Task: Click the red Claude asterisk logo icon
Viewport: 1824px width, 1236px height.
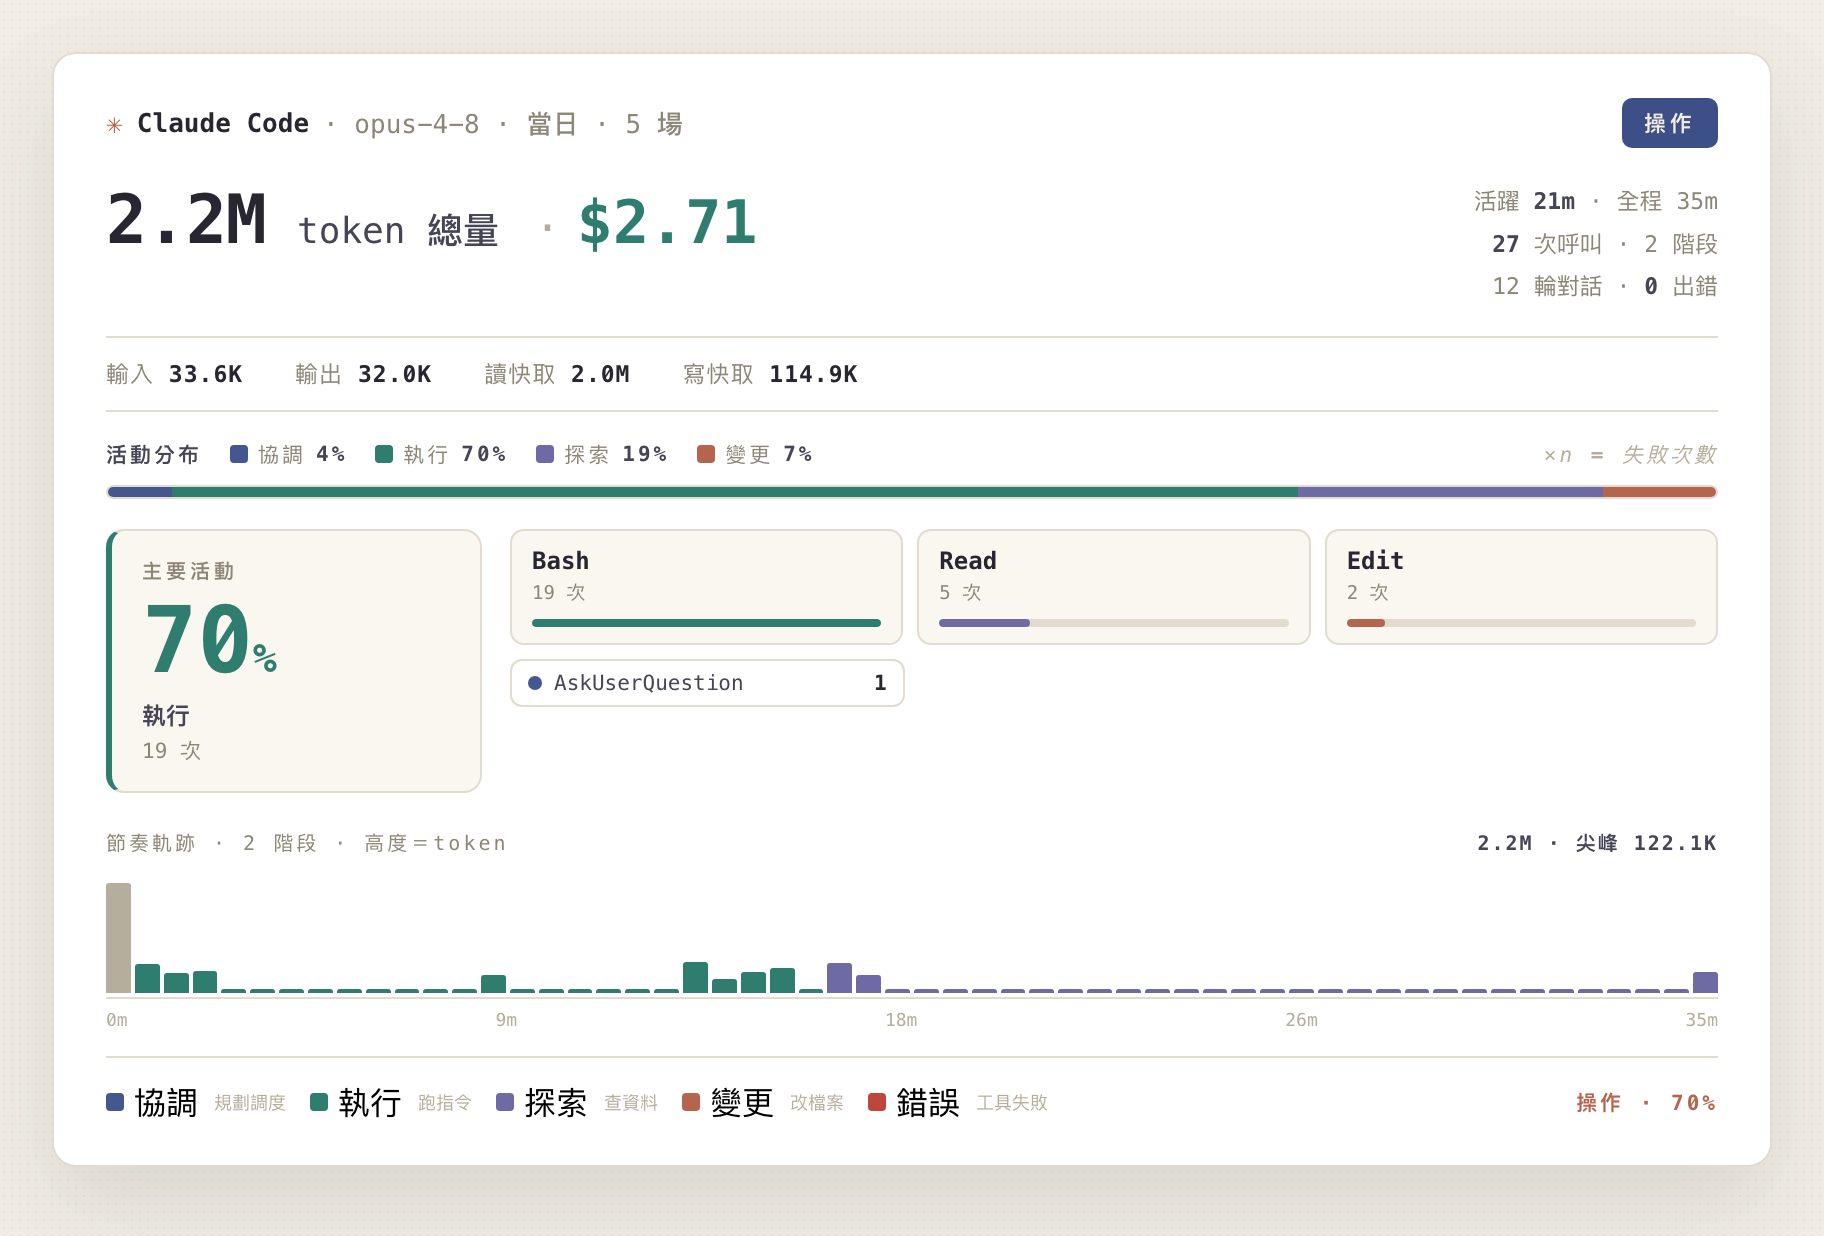Action: (115, 125)
